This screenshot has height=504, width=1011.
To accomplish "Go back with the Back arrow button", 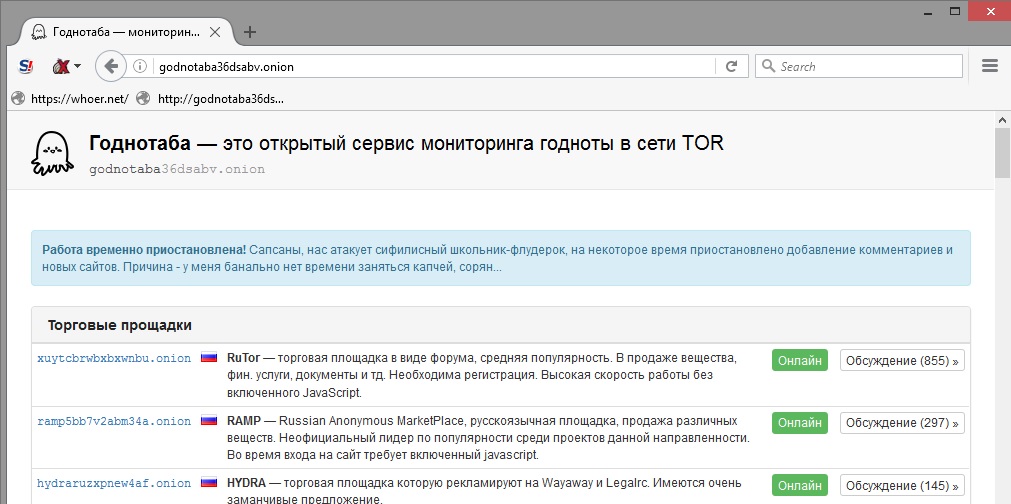I will [111, 66].
